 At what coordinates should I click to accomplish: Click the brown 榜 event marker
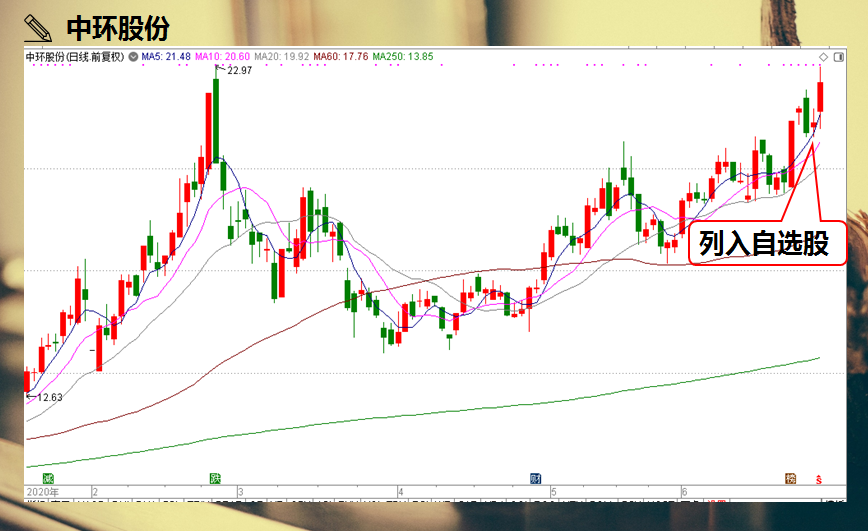tap(790, 478)
